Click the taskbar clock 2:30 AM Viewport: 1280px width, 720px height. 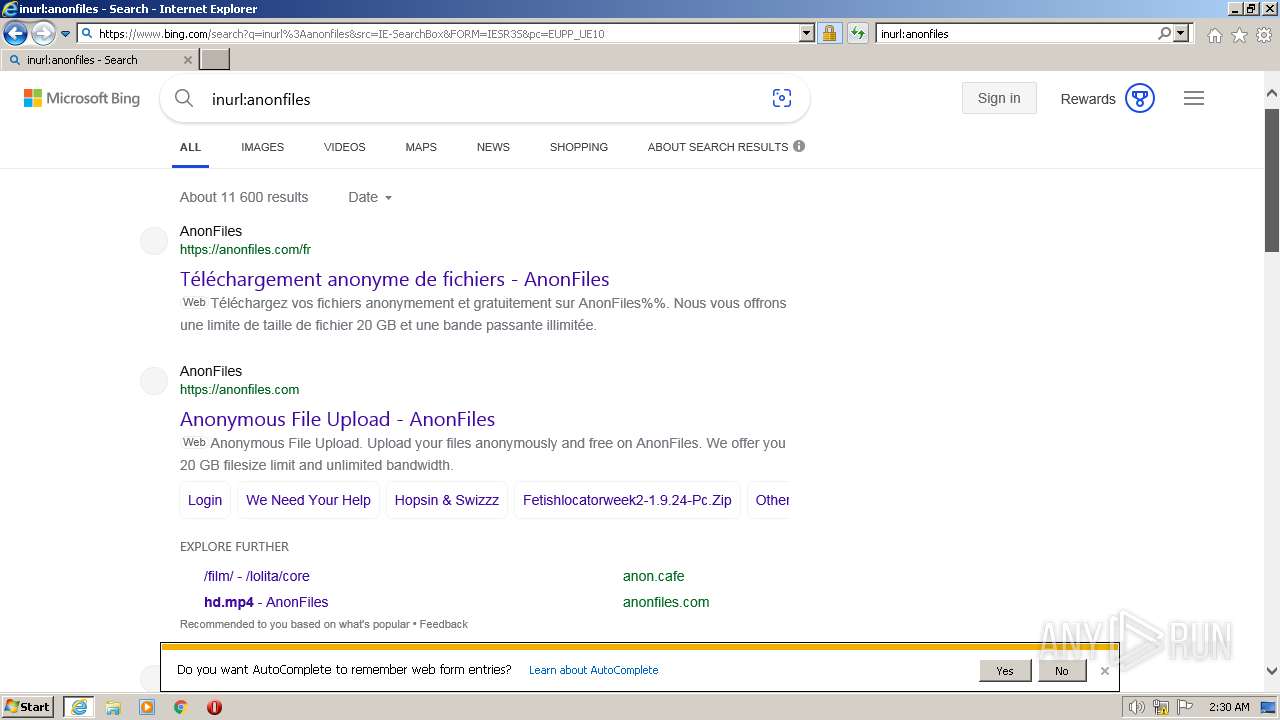click(1229, 707)
